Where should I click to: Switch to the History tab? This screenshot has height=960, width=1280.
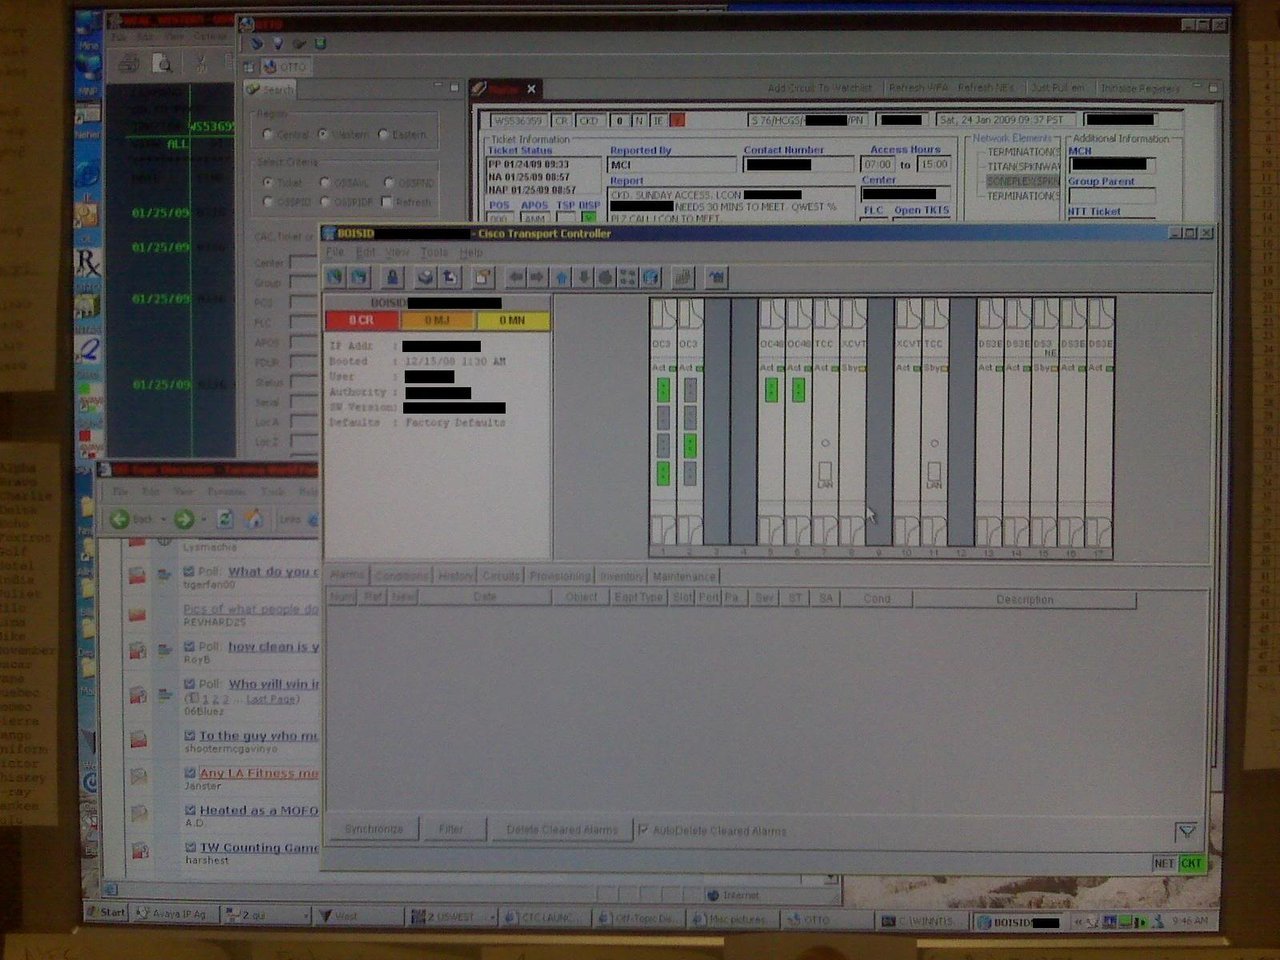456,576
